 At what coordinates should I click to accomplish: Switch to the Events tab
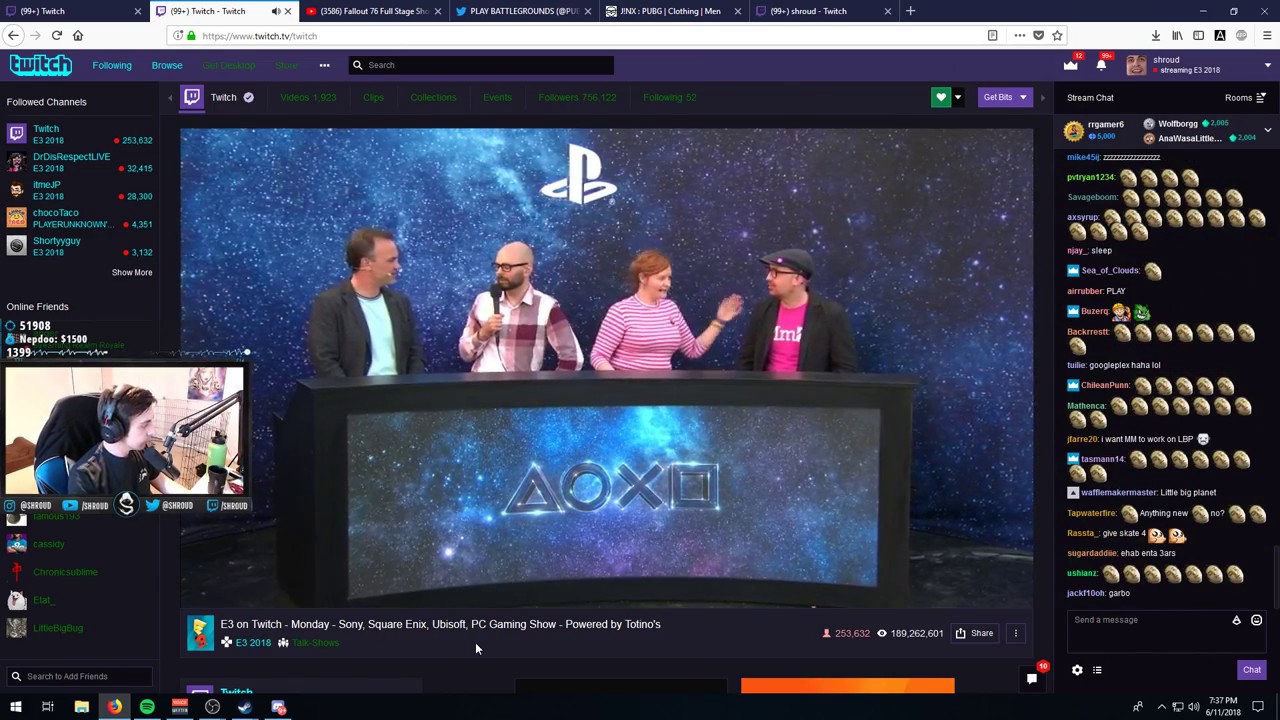click(x=497, y=97)
